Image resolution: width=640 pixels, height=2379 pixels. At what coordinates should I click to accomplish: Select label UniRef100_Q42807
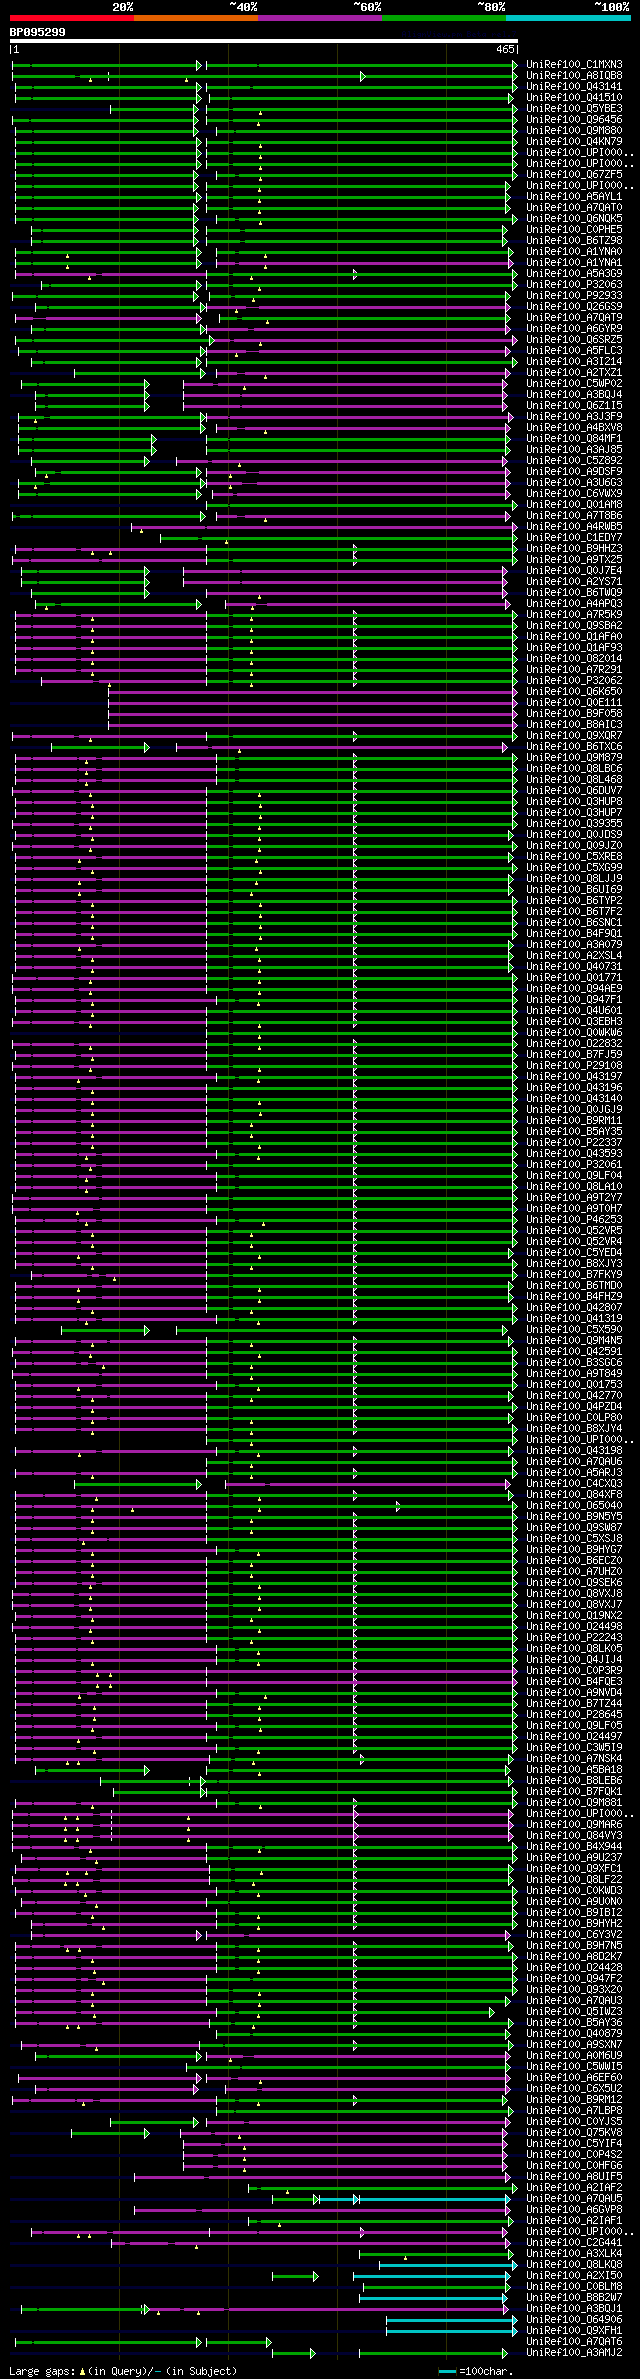point(574,1307)
